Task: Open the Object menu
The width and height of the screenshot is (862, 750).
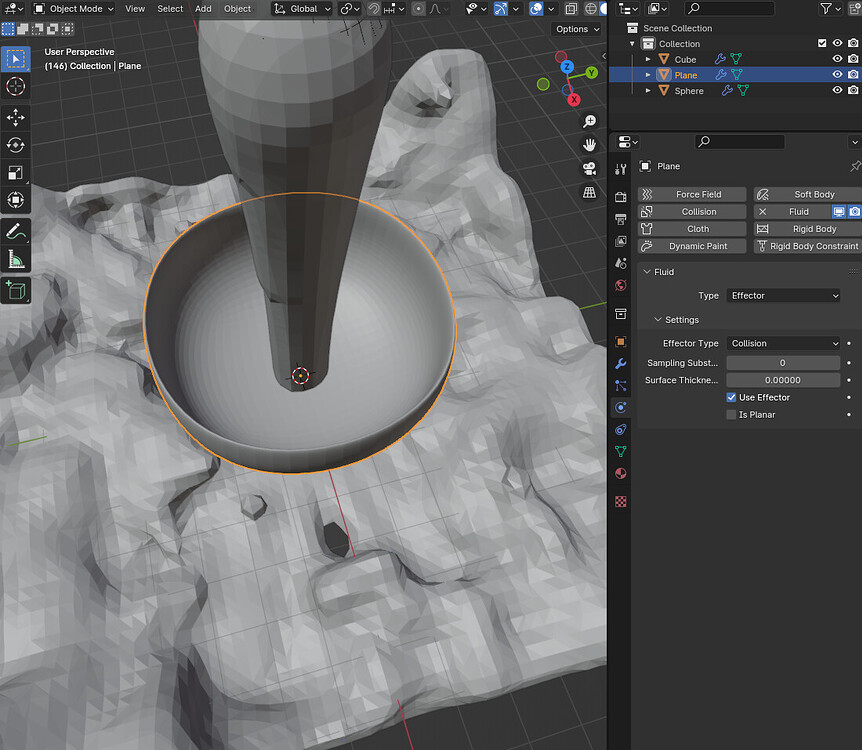Action: coord(237,9)
